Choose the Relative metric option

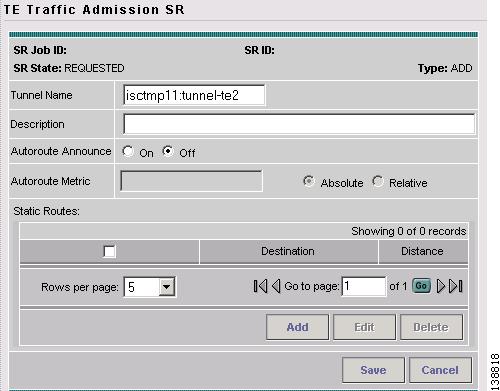[378, 181]
